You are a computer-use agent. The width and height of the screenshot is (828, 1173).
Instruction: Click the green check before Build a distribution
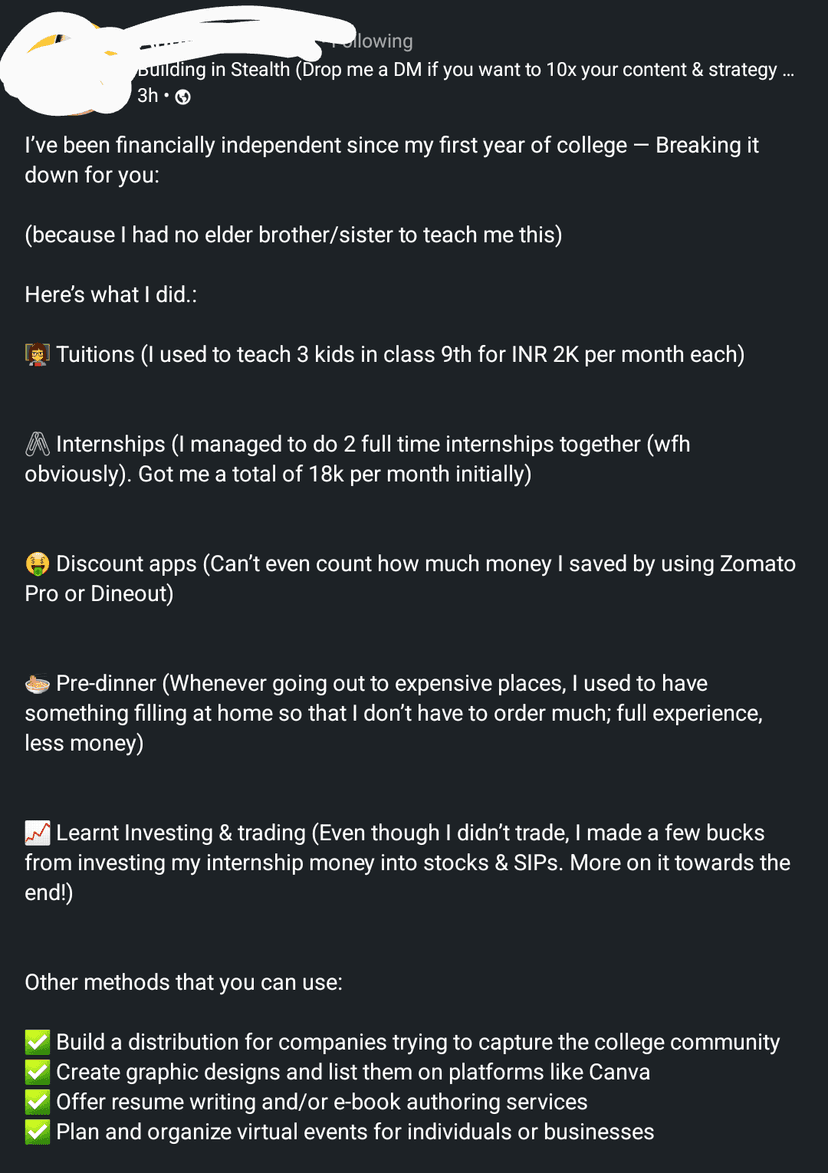[37, 1042]
